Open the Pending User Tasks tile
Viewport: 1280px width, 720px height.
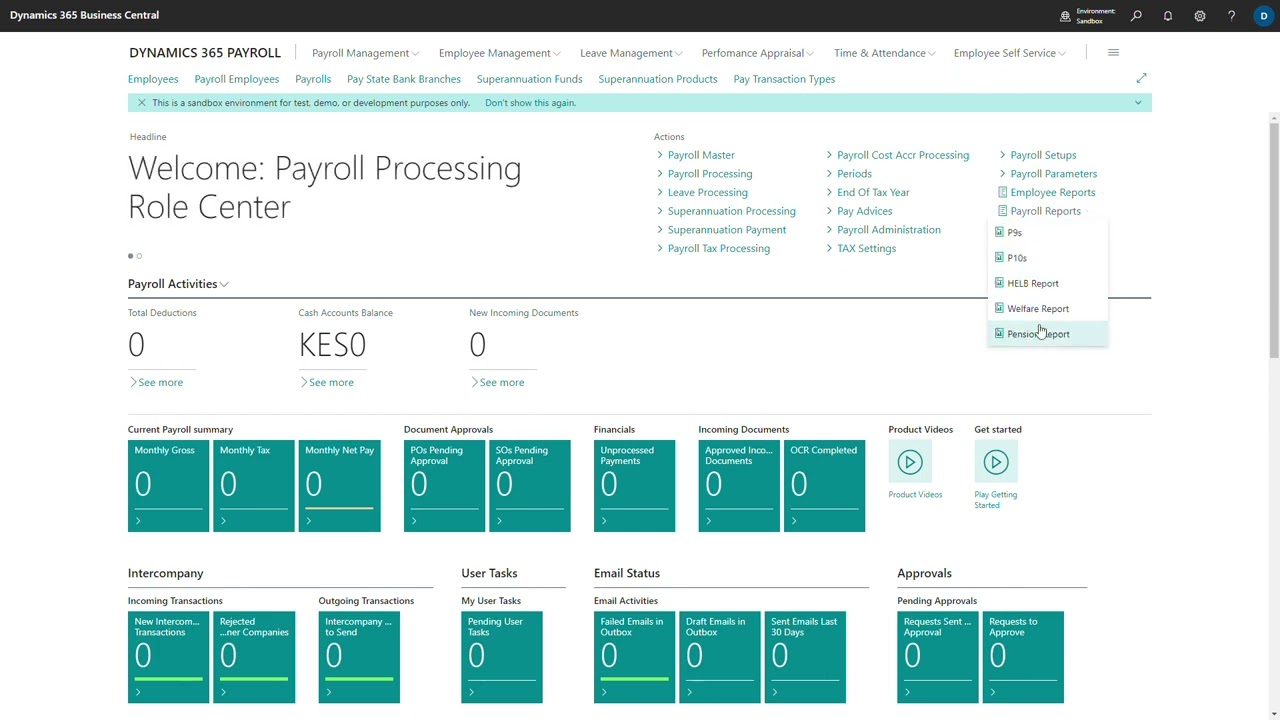(x=502, y=657)
